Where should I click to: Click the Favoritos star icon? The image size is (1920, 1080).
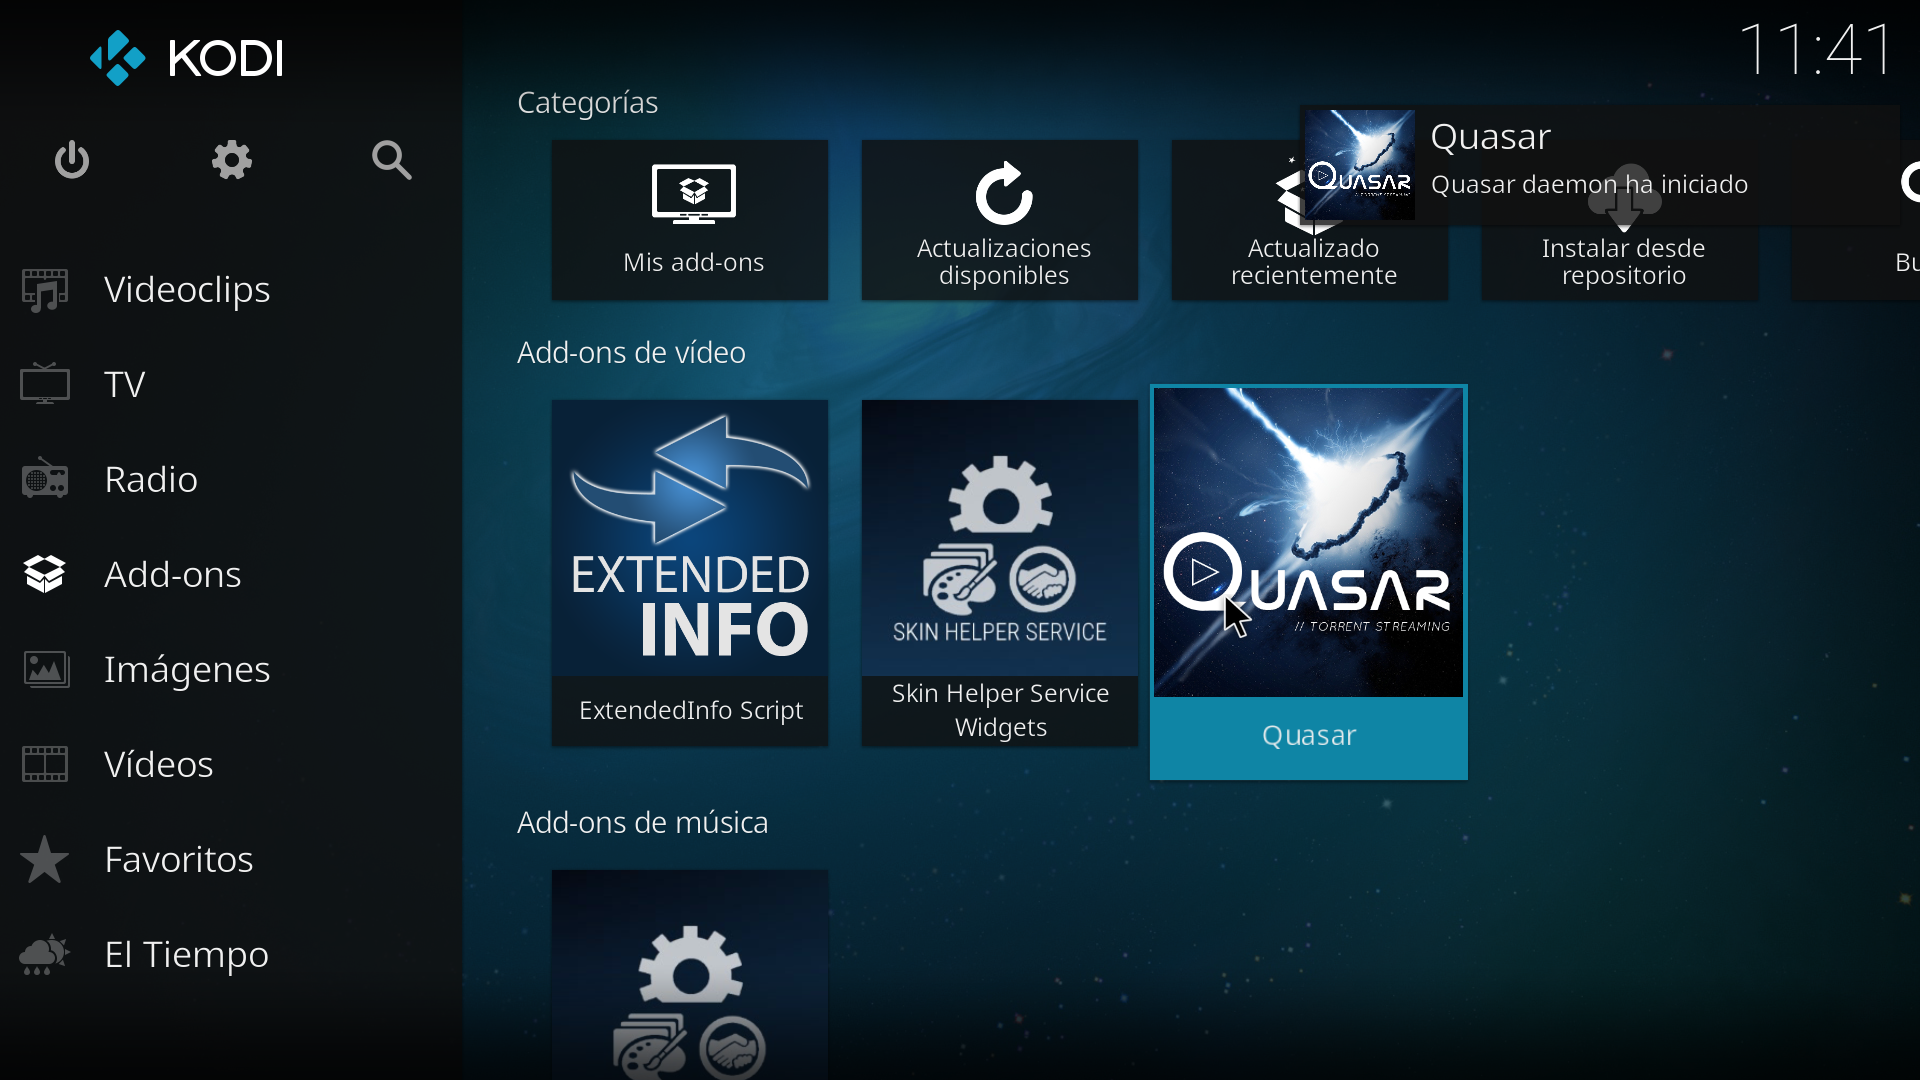(x=45, y=859)
